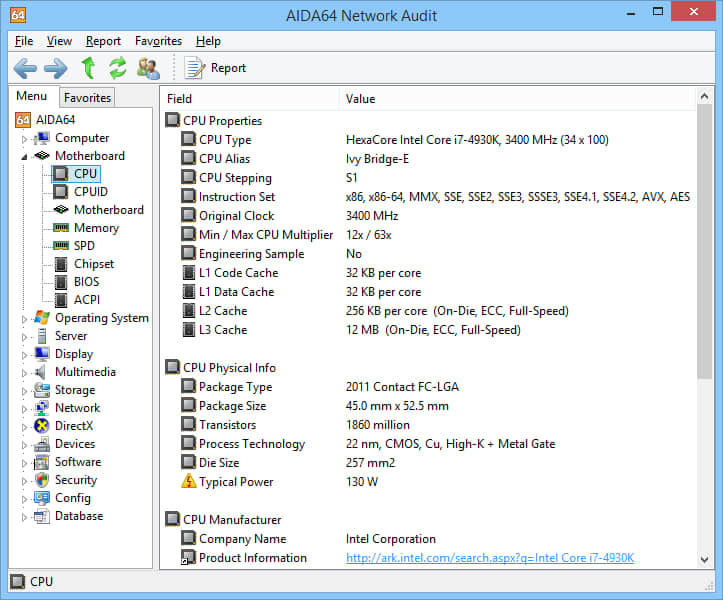The image size is (723, 600).
Task: Click the Value column header
Action: pos(516,99)
